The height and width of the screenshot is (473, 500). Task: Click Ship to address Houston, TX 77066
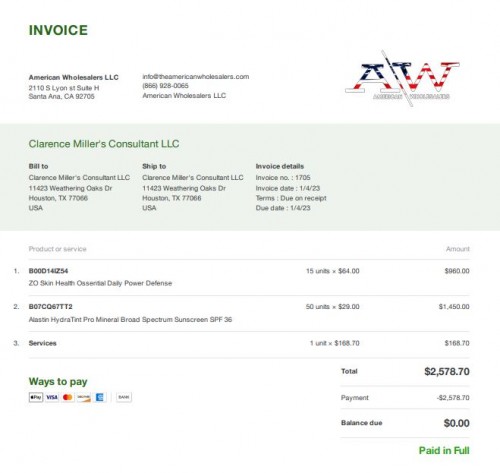pos(172,198)
